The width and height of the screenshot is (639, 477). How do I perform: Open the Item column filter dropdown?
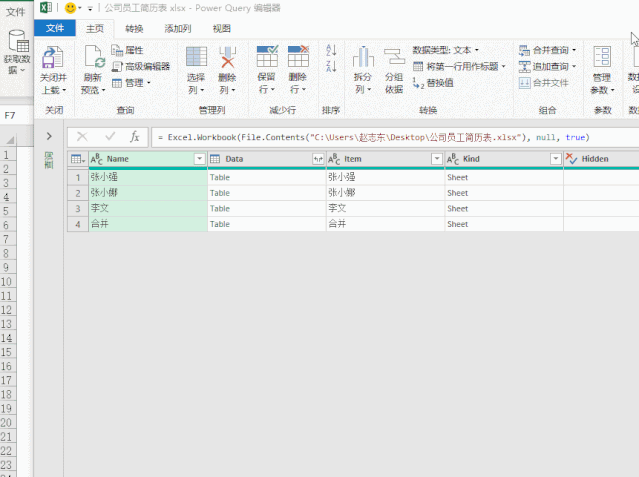(437, 159)
